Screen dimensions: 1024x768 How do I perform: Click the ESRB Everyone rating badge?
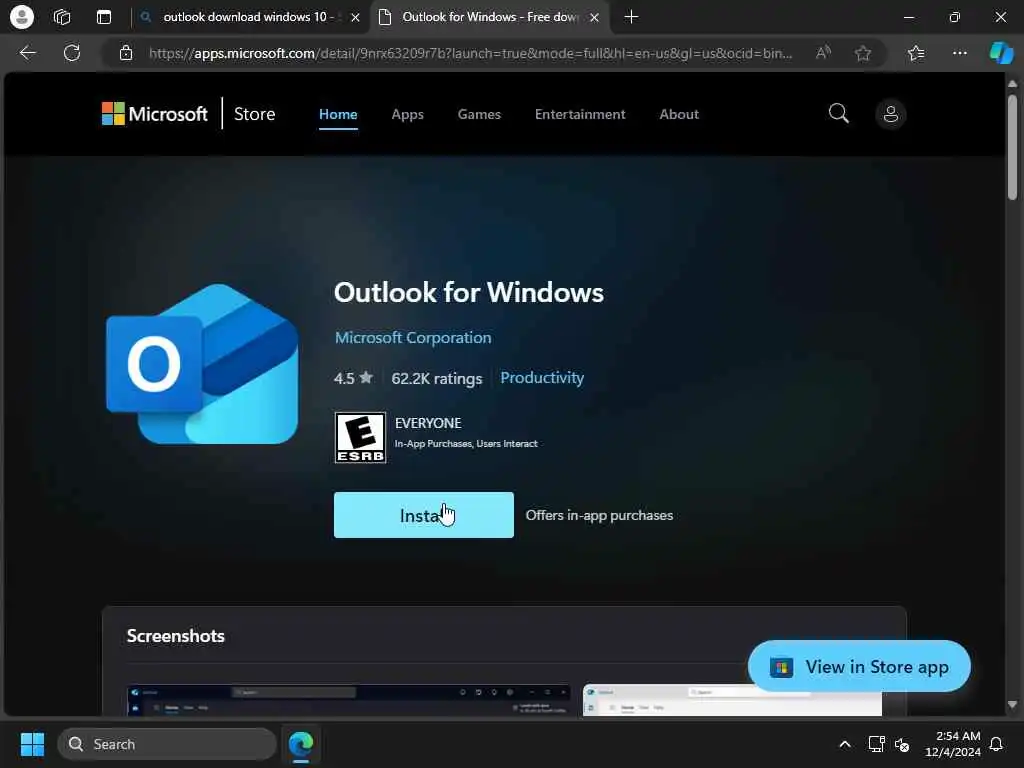coord(360,438)
